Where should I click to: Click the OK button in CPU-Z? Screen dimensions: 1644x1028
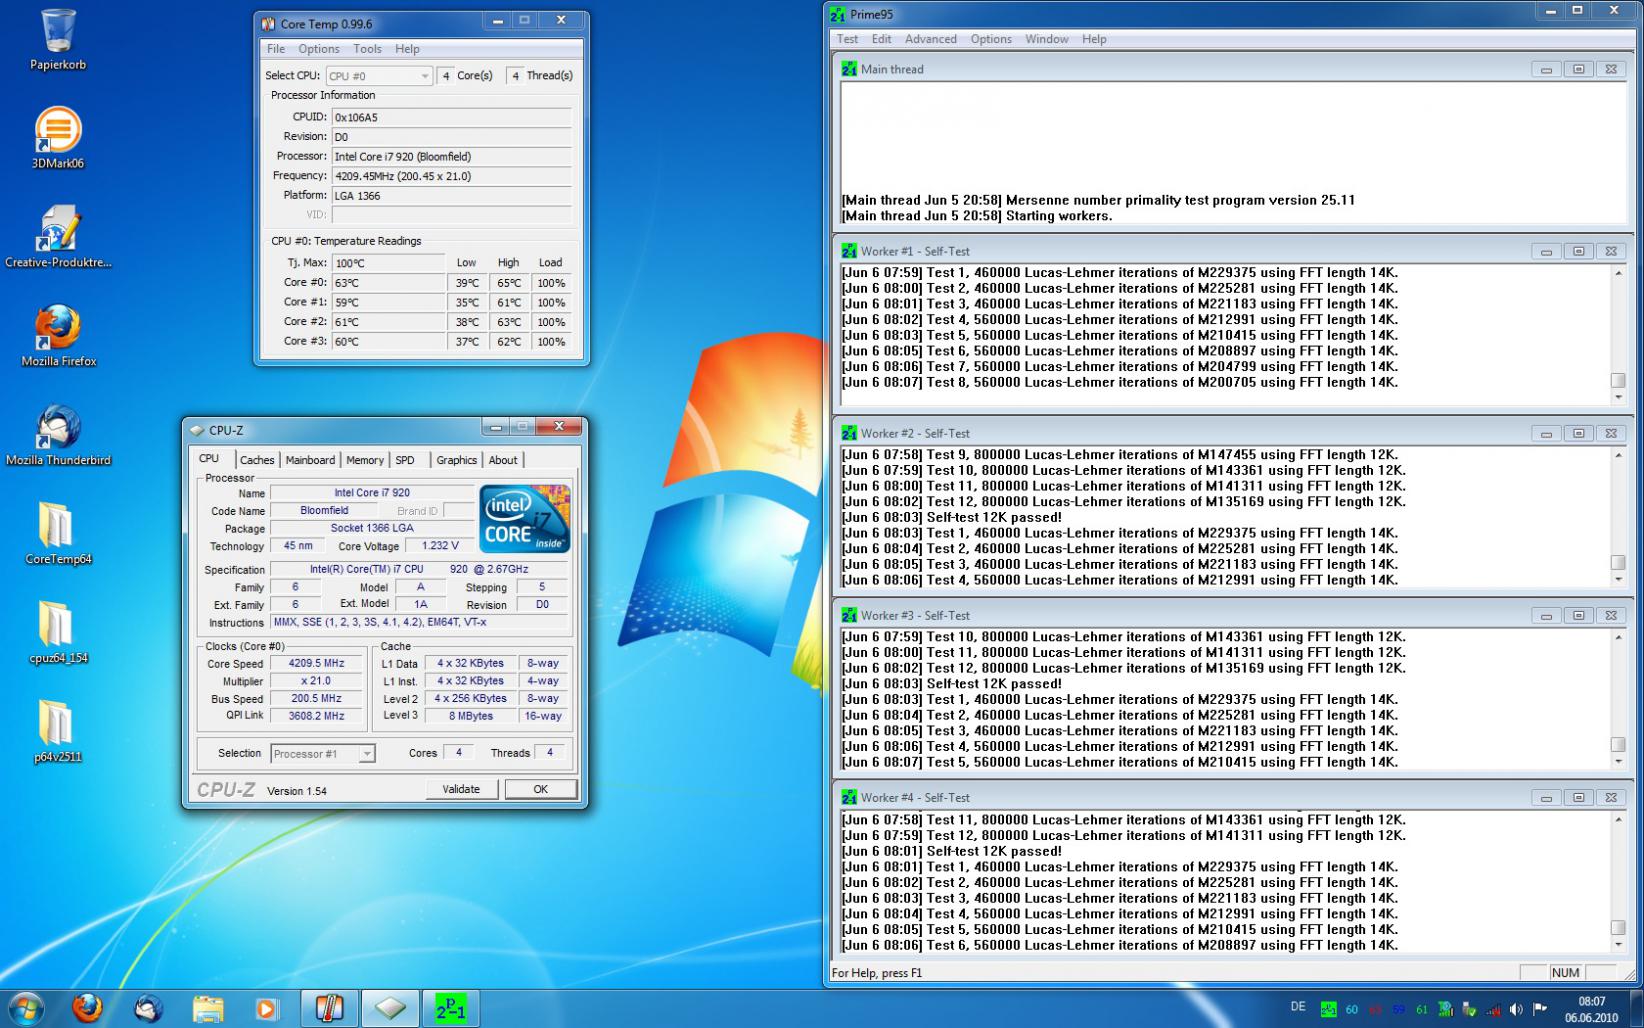(x=540, y=789)
